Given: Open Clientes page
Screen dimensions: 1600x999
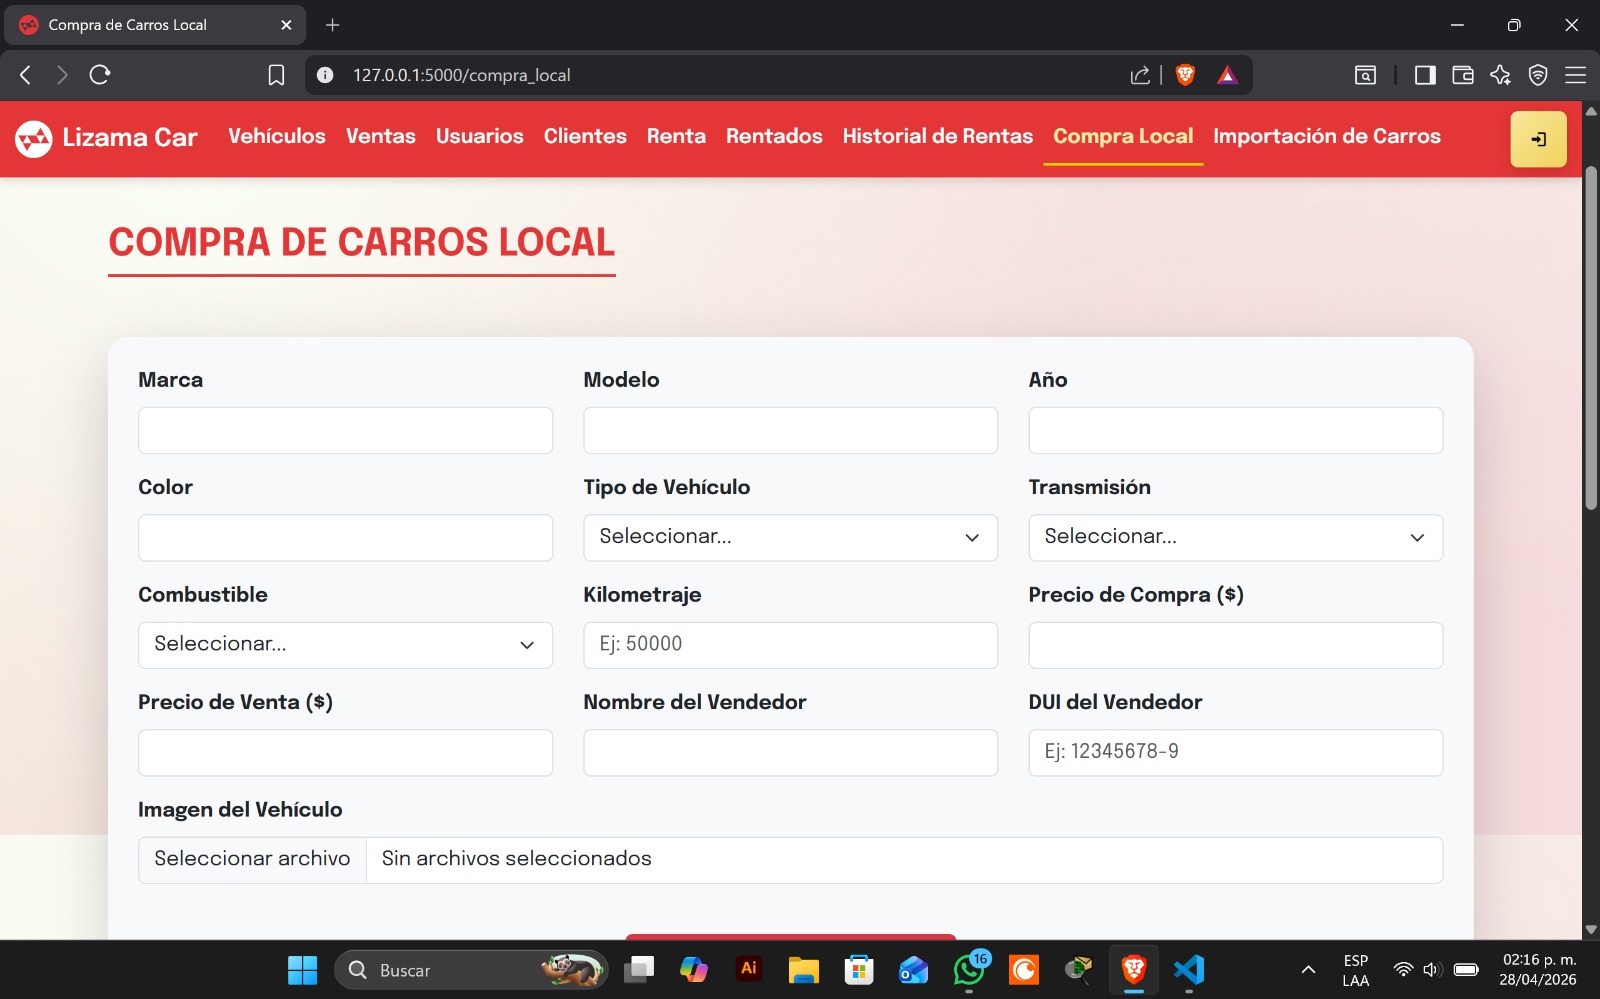Looking at the screenshot, I should click(x=585, y=136).
